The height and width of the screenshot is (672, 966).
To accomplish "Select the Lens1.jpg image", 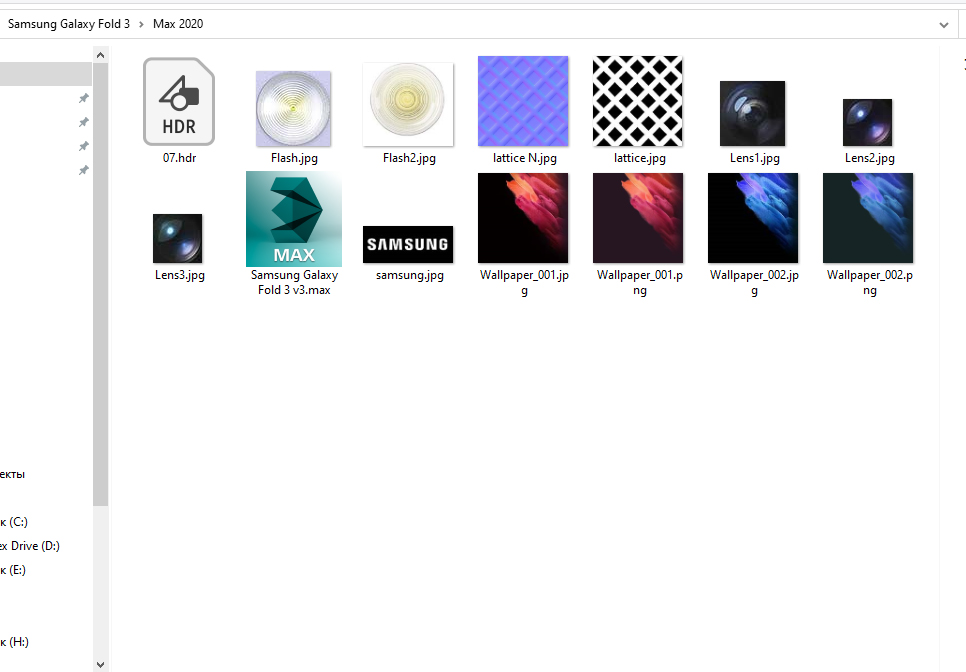I will pos(752,113).
